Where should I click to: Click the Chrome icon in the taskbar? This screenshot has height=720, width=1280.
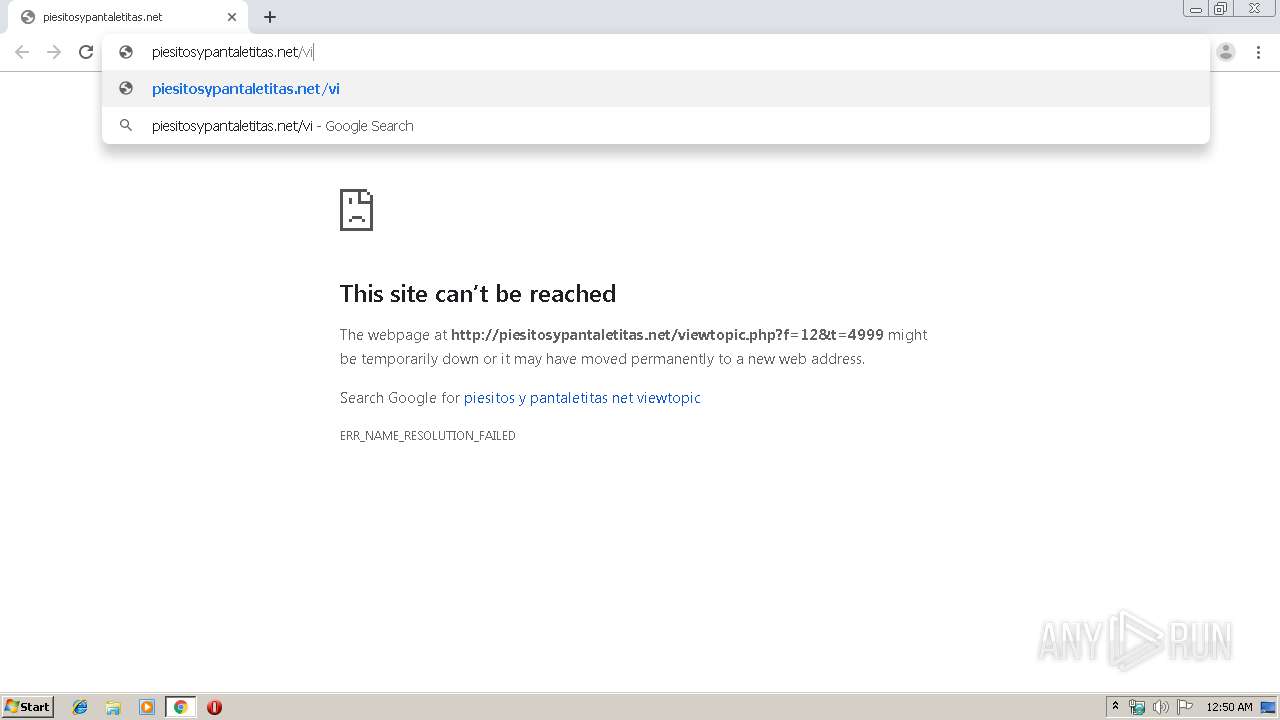pos(180,707)
